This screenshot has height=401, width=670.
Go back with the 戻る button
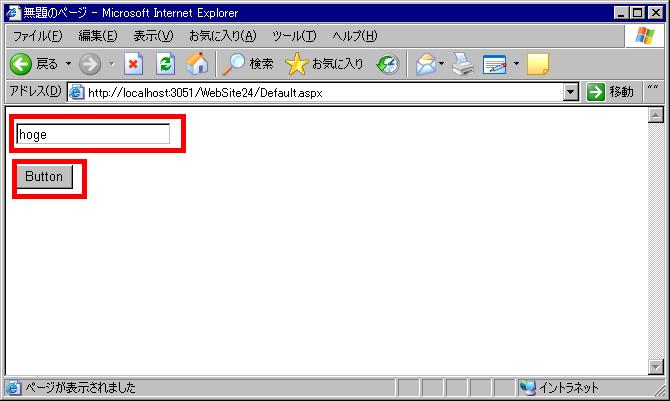[x=33, y=64]
